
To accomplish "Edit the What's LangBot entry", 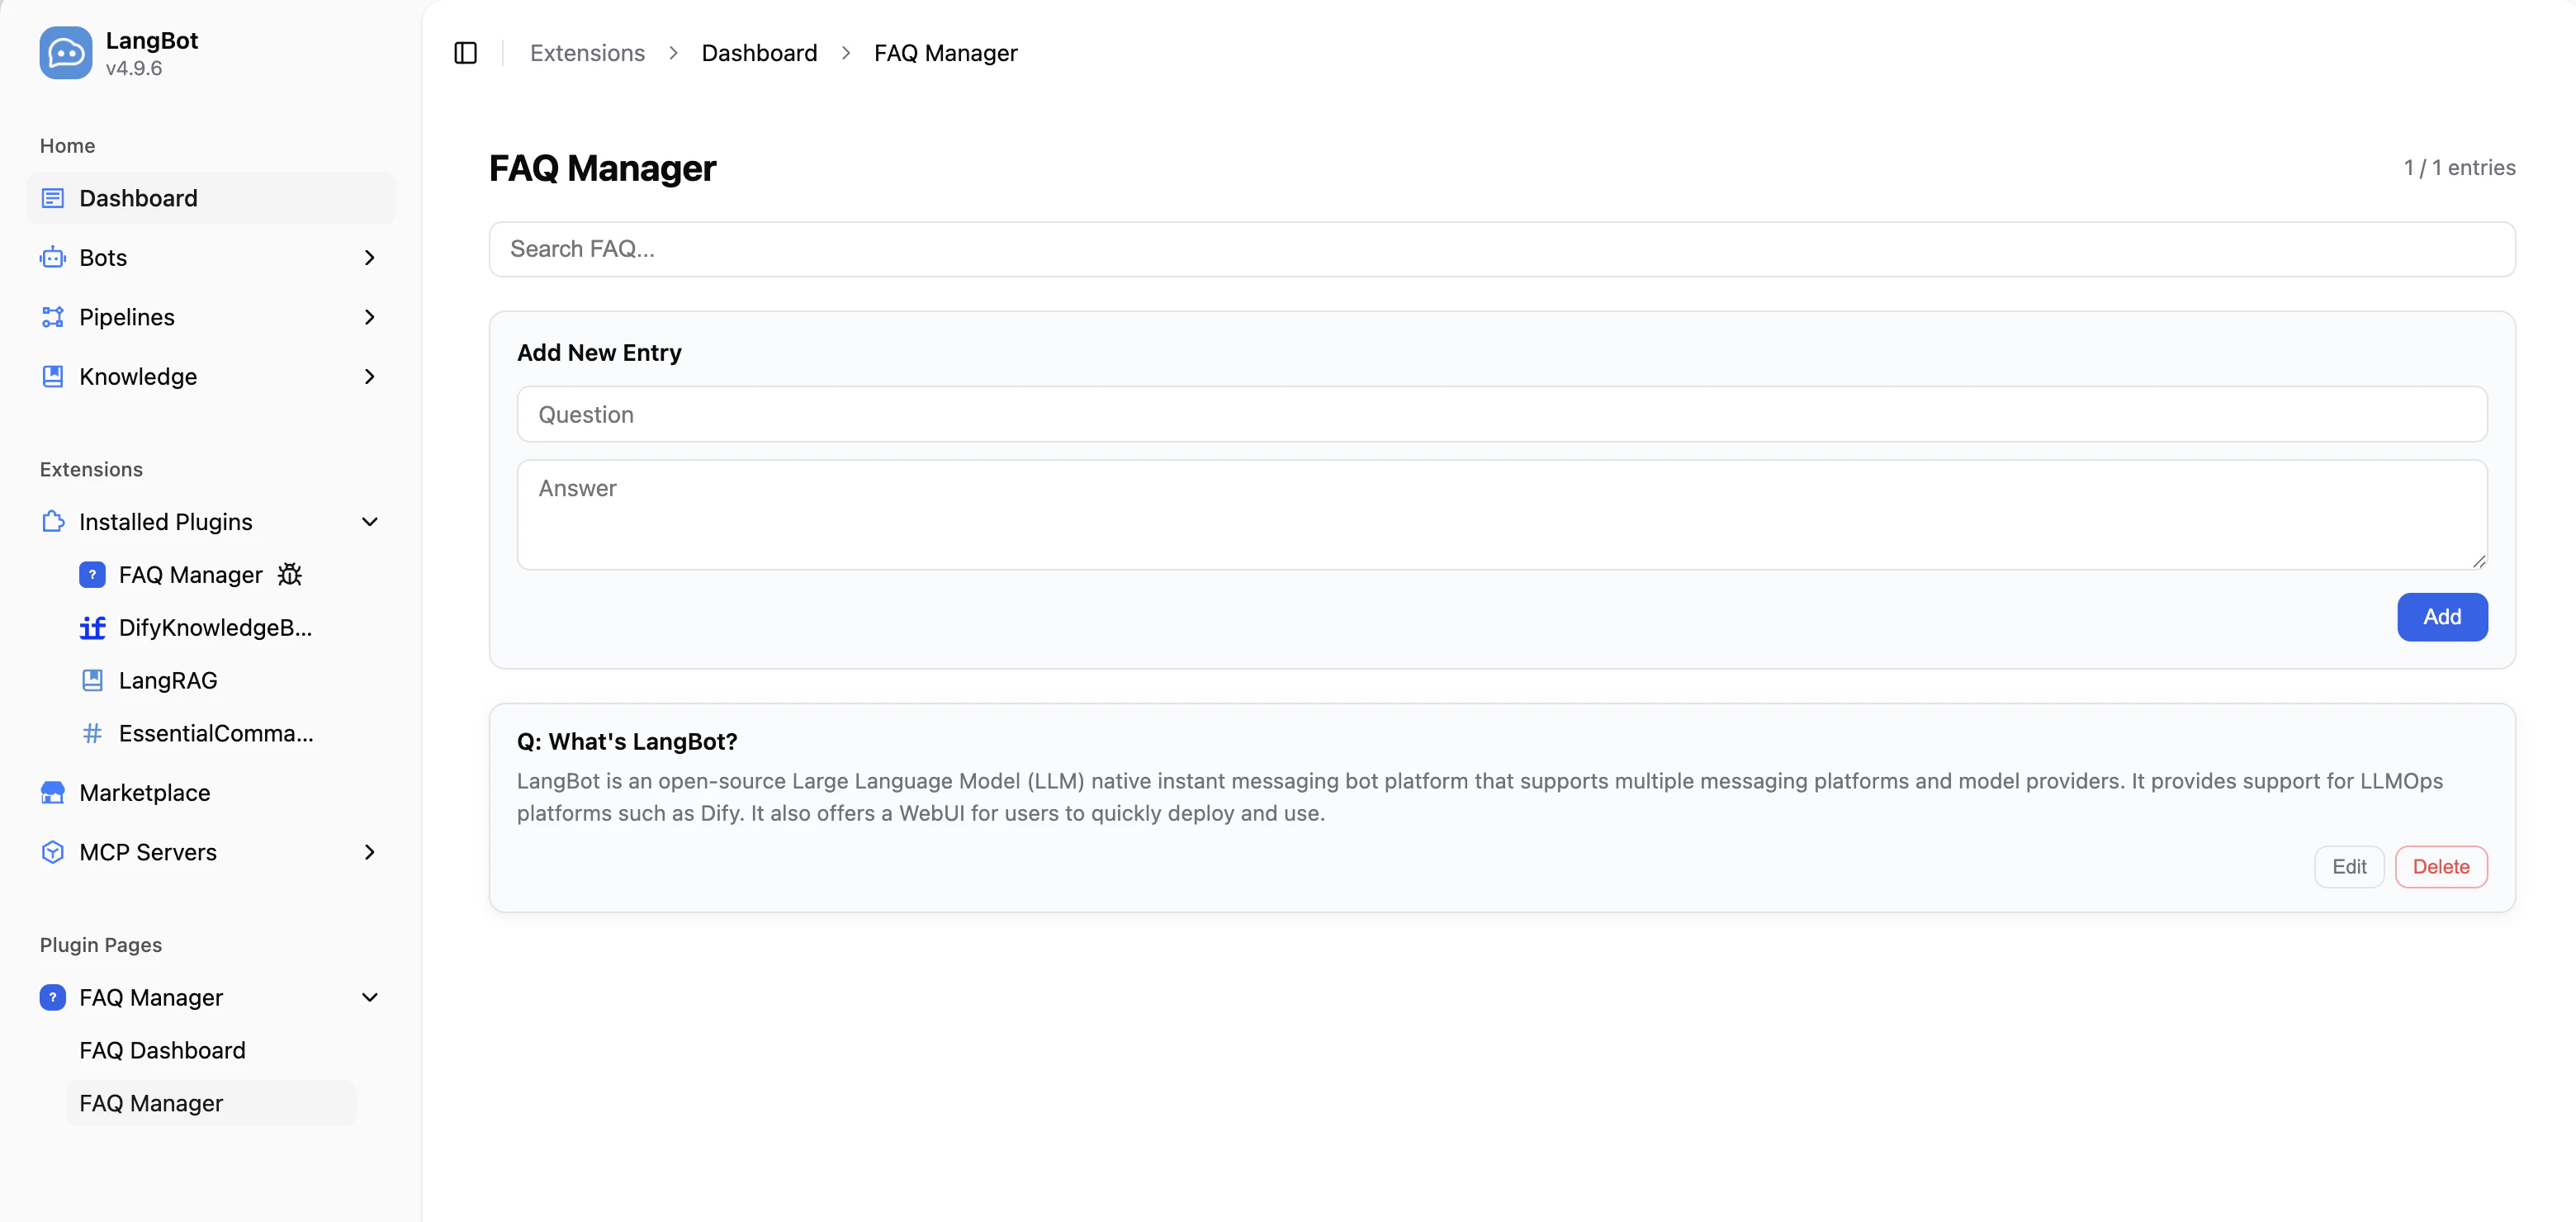I will coord(2348,866).
